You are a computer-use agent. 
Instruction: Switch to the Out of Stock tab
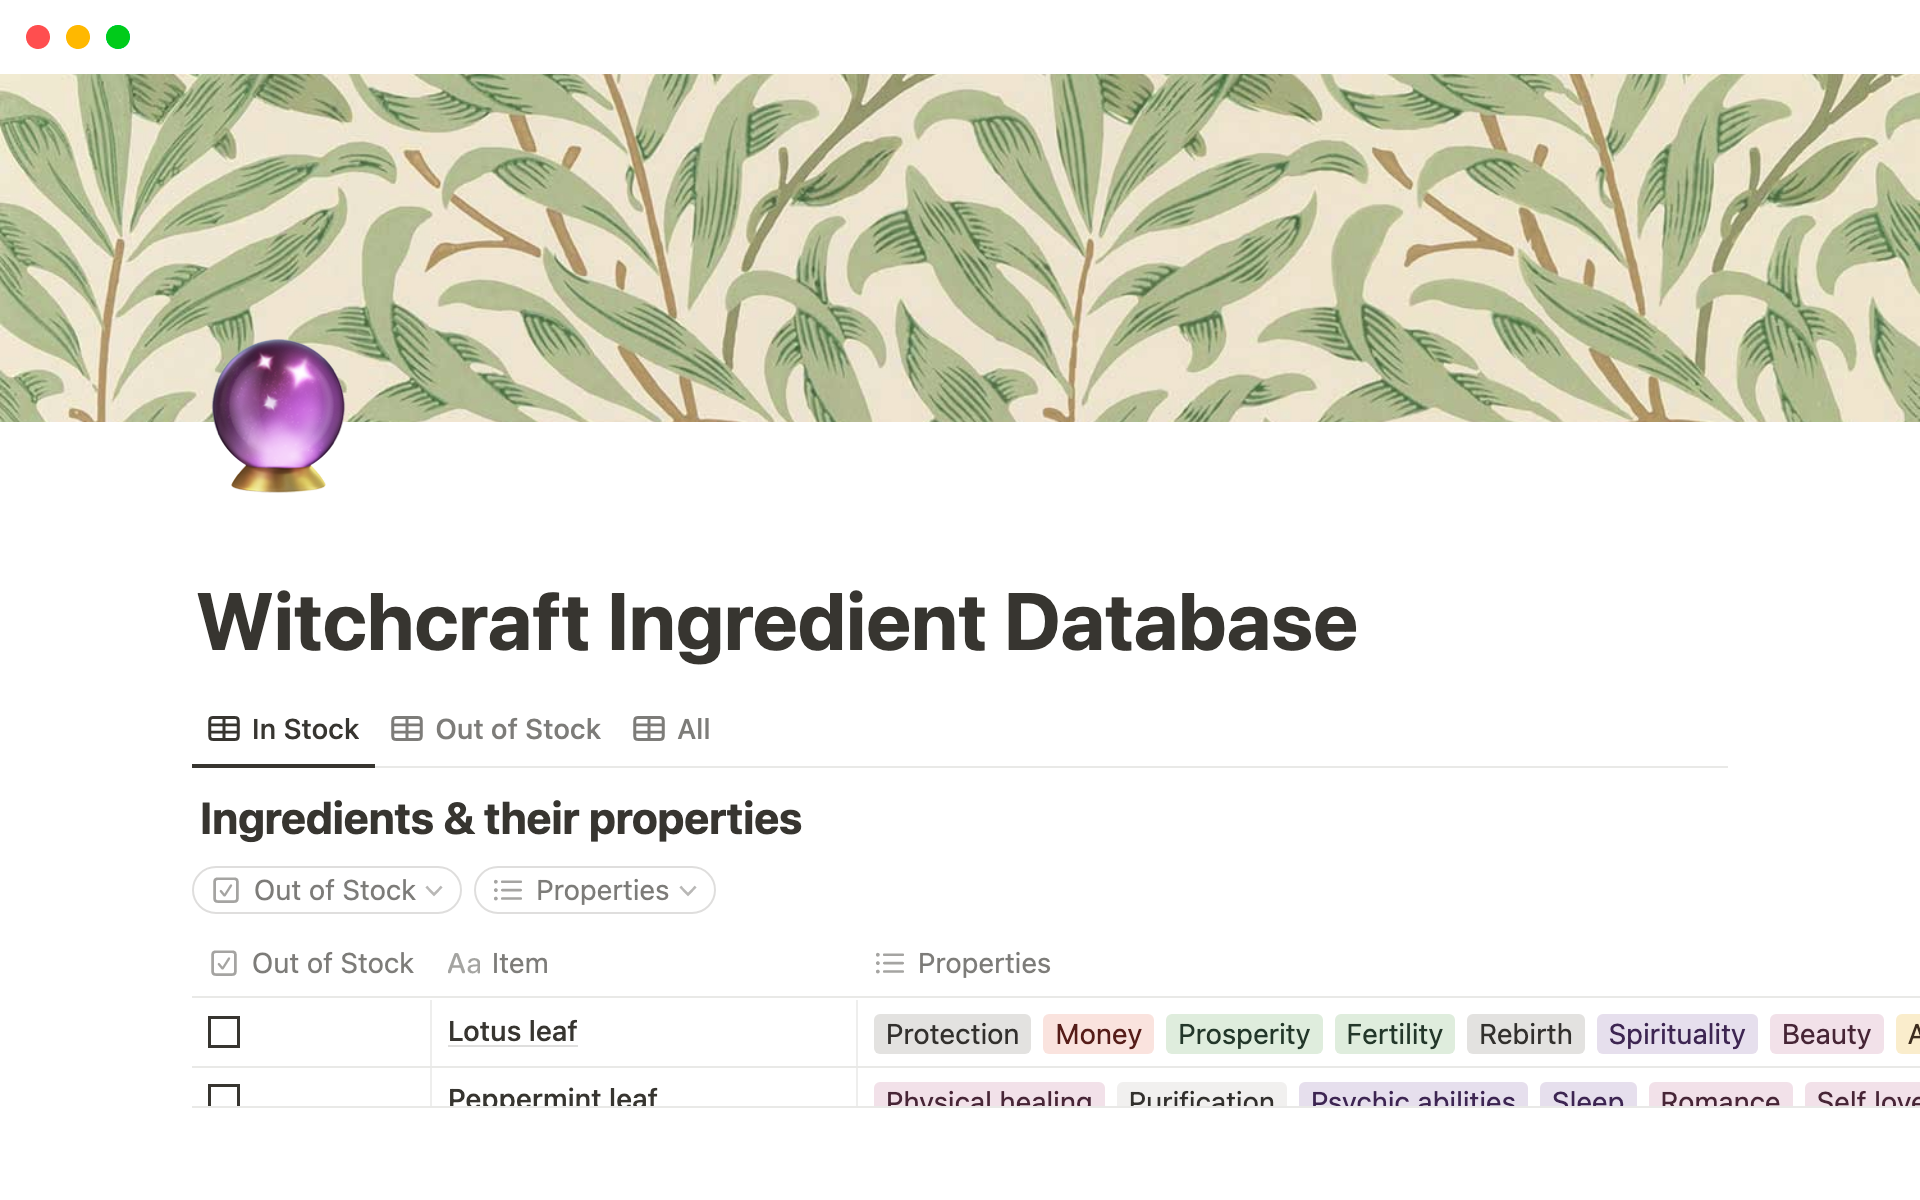(x=517, y=729)
